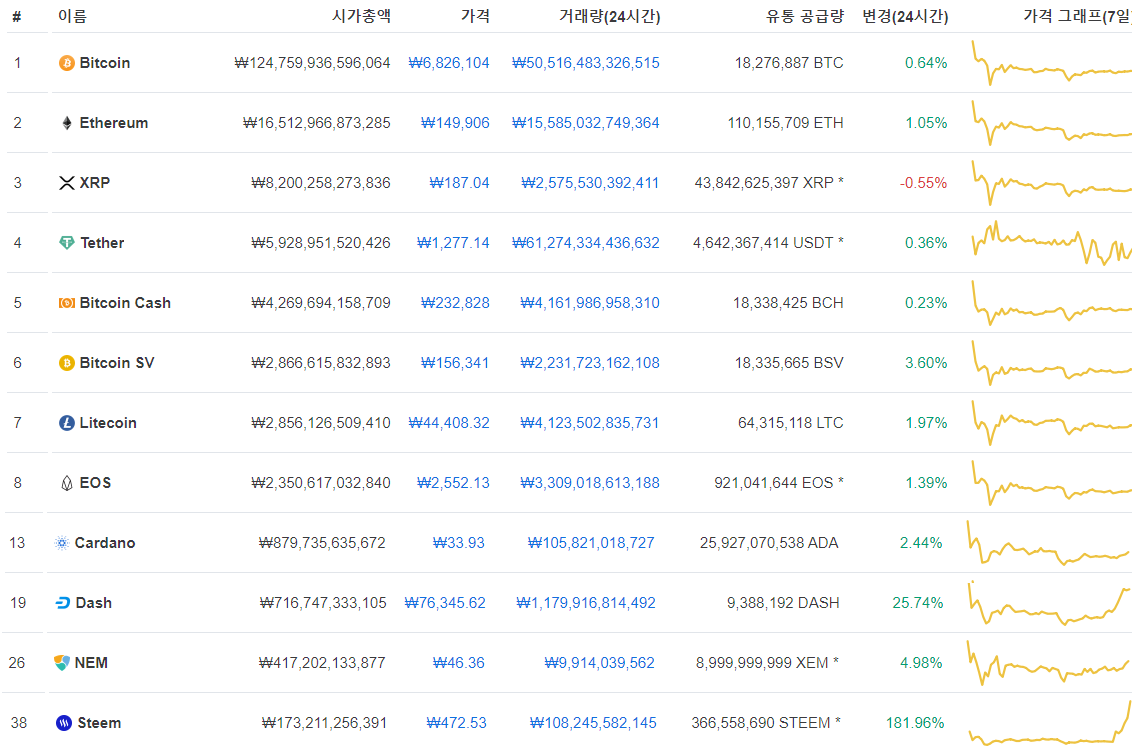Click the Cardano dotted logo icon
The image size is (1132, 751).
coord(62,543)
